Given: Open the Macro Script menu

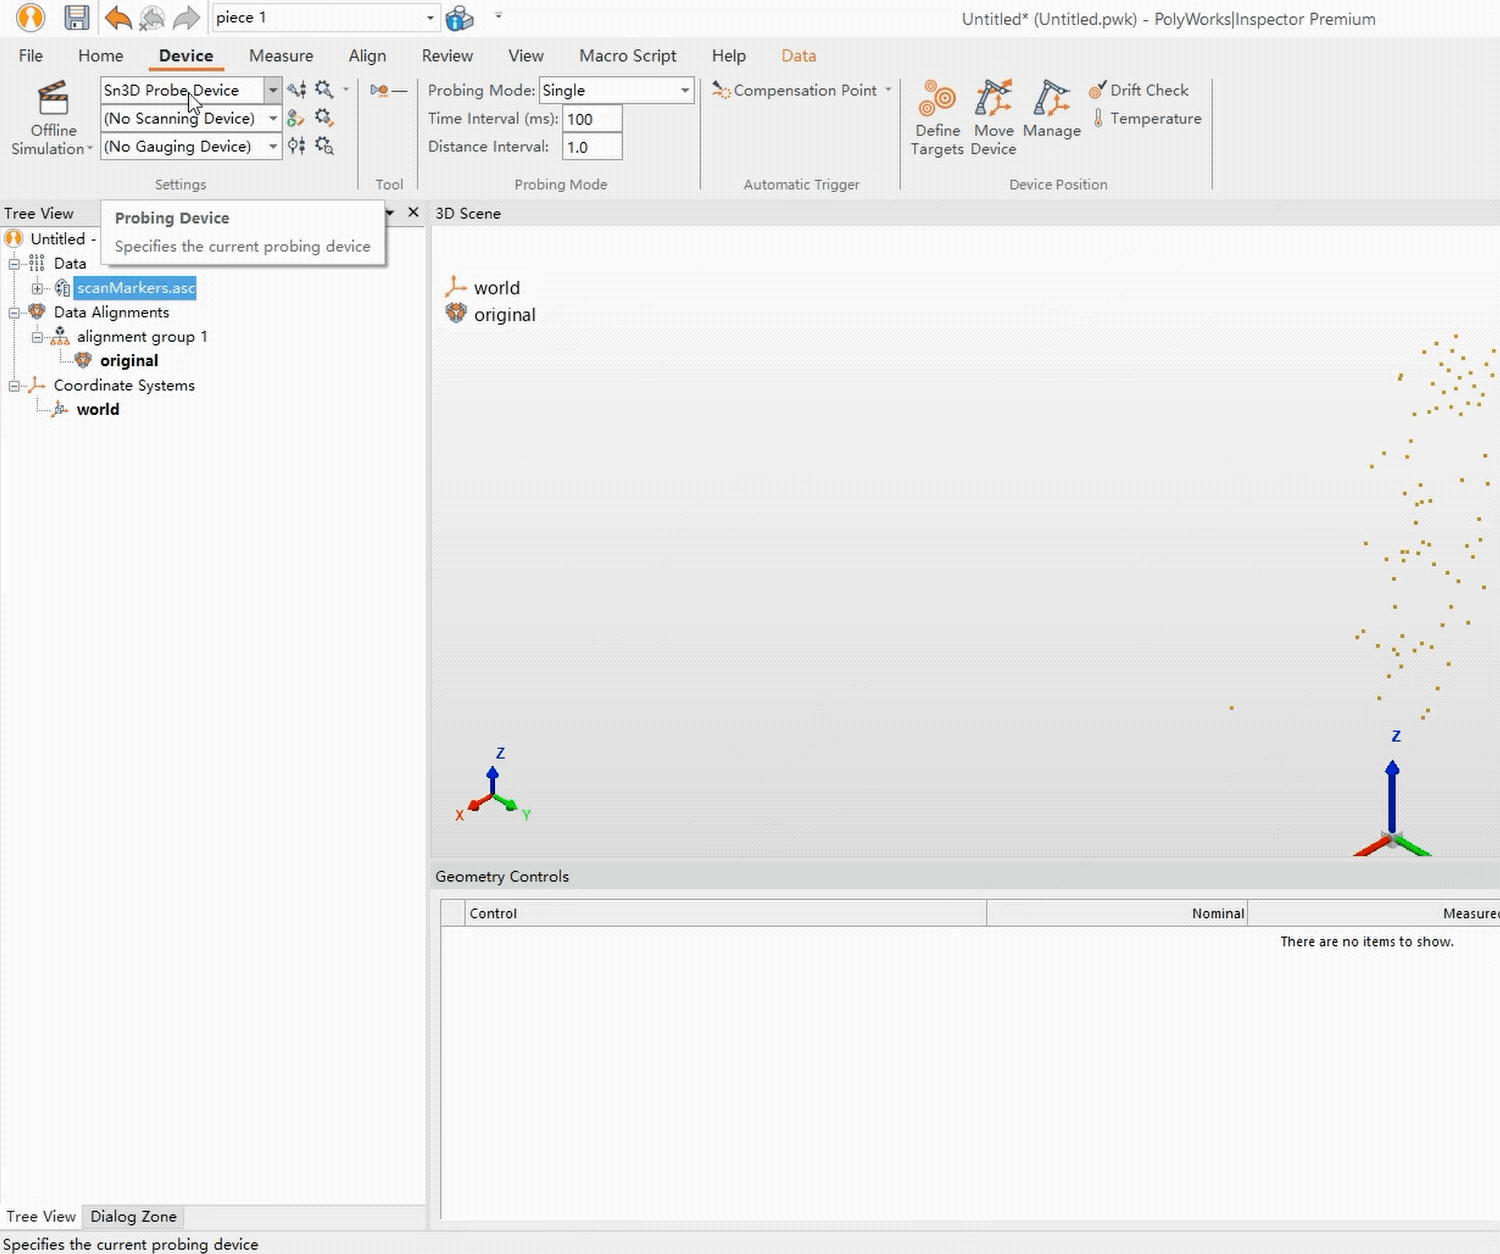Looking at the screenshot, I should (627, 55).
